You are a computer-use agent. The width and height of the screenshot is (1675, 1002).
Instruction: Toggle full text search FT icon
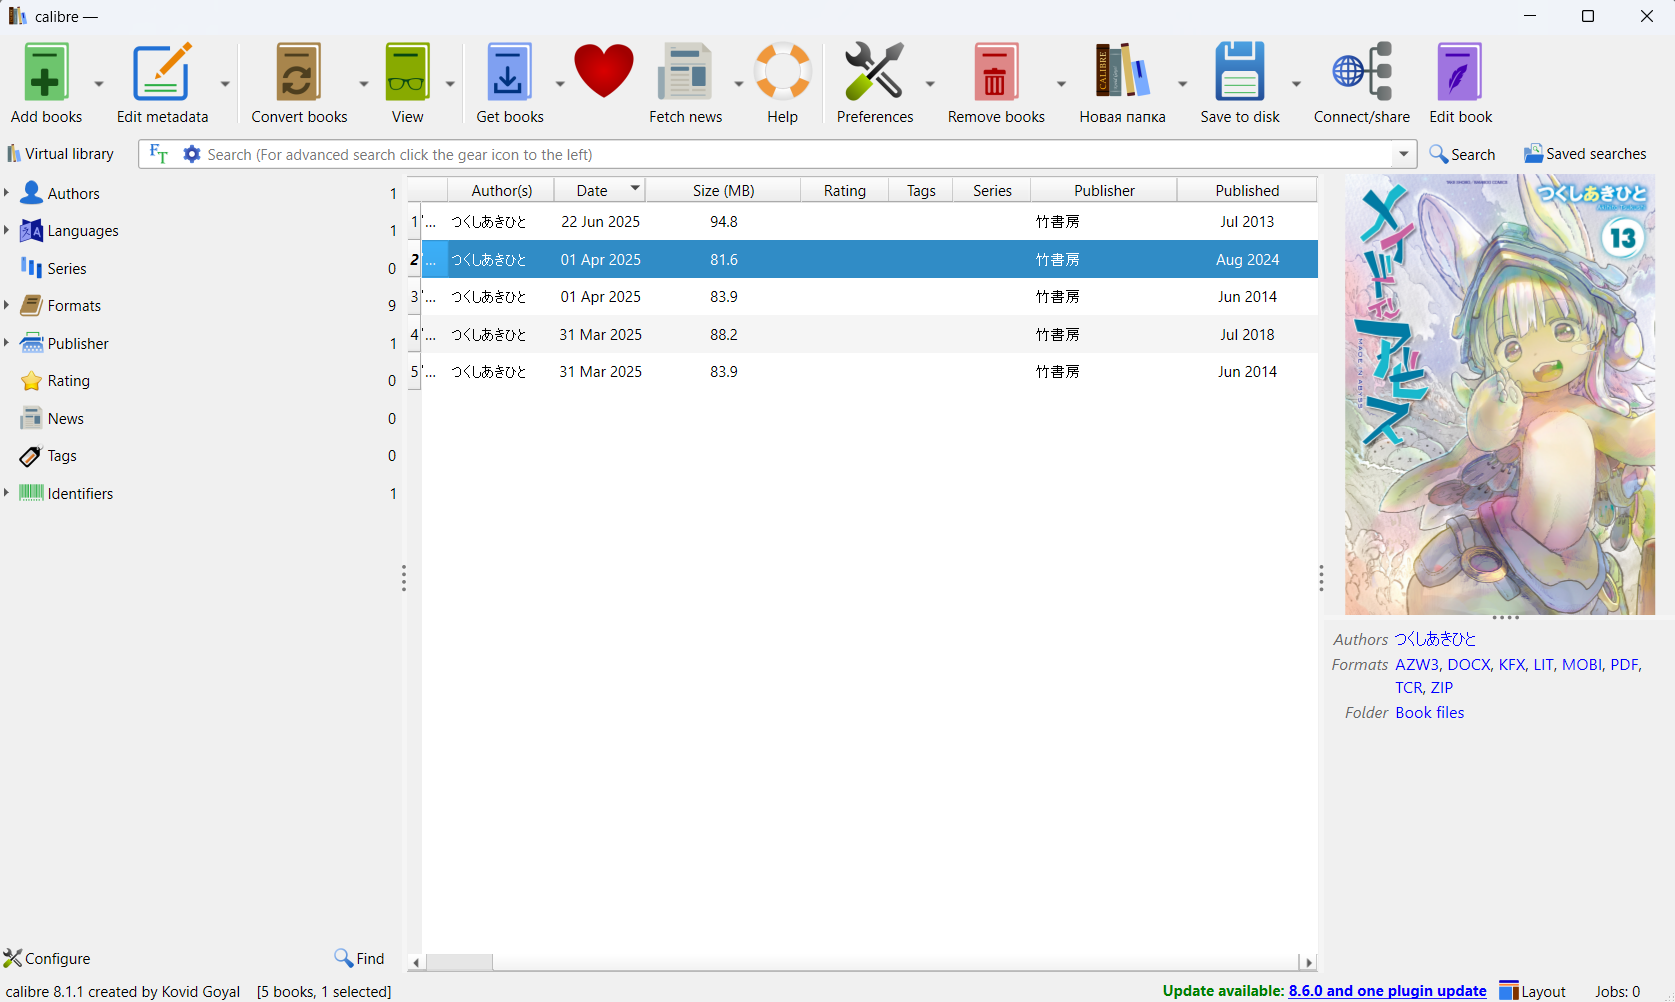coord(158,154)
